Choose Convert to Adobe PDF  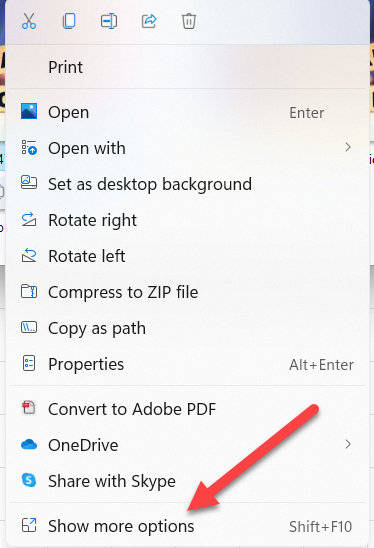coord(187,409)
